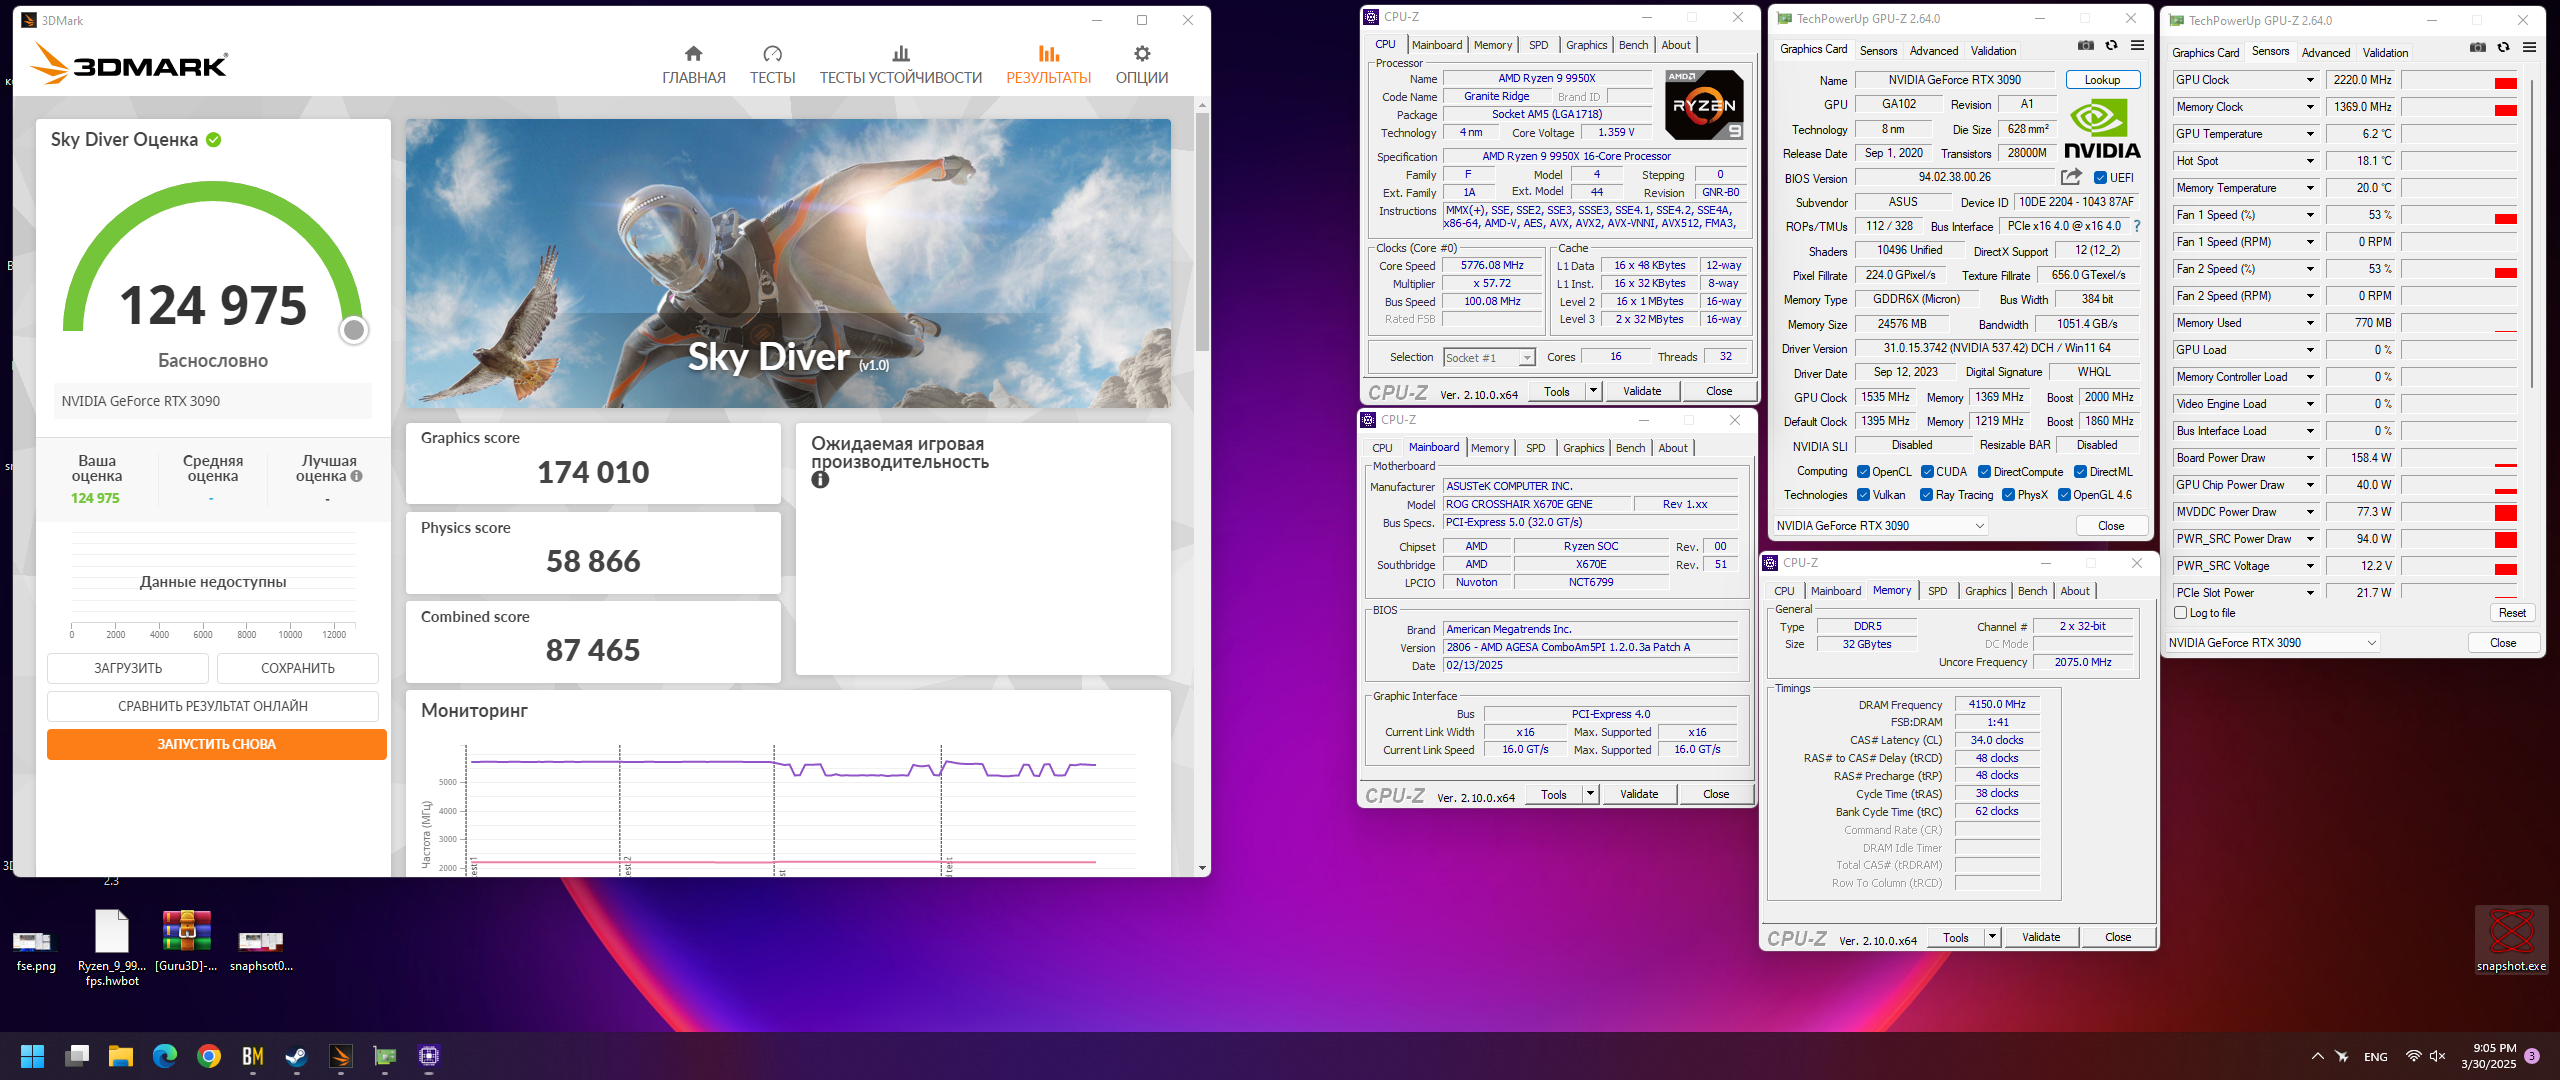Viewport: 2560px width, 1080px height.
Task: Open GPU selector dropdown in GPU-Z Graphics Card window
Action: point(1881,526)
